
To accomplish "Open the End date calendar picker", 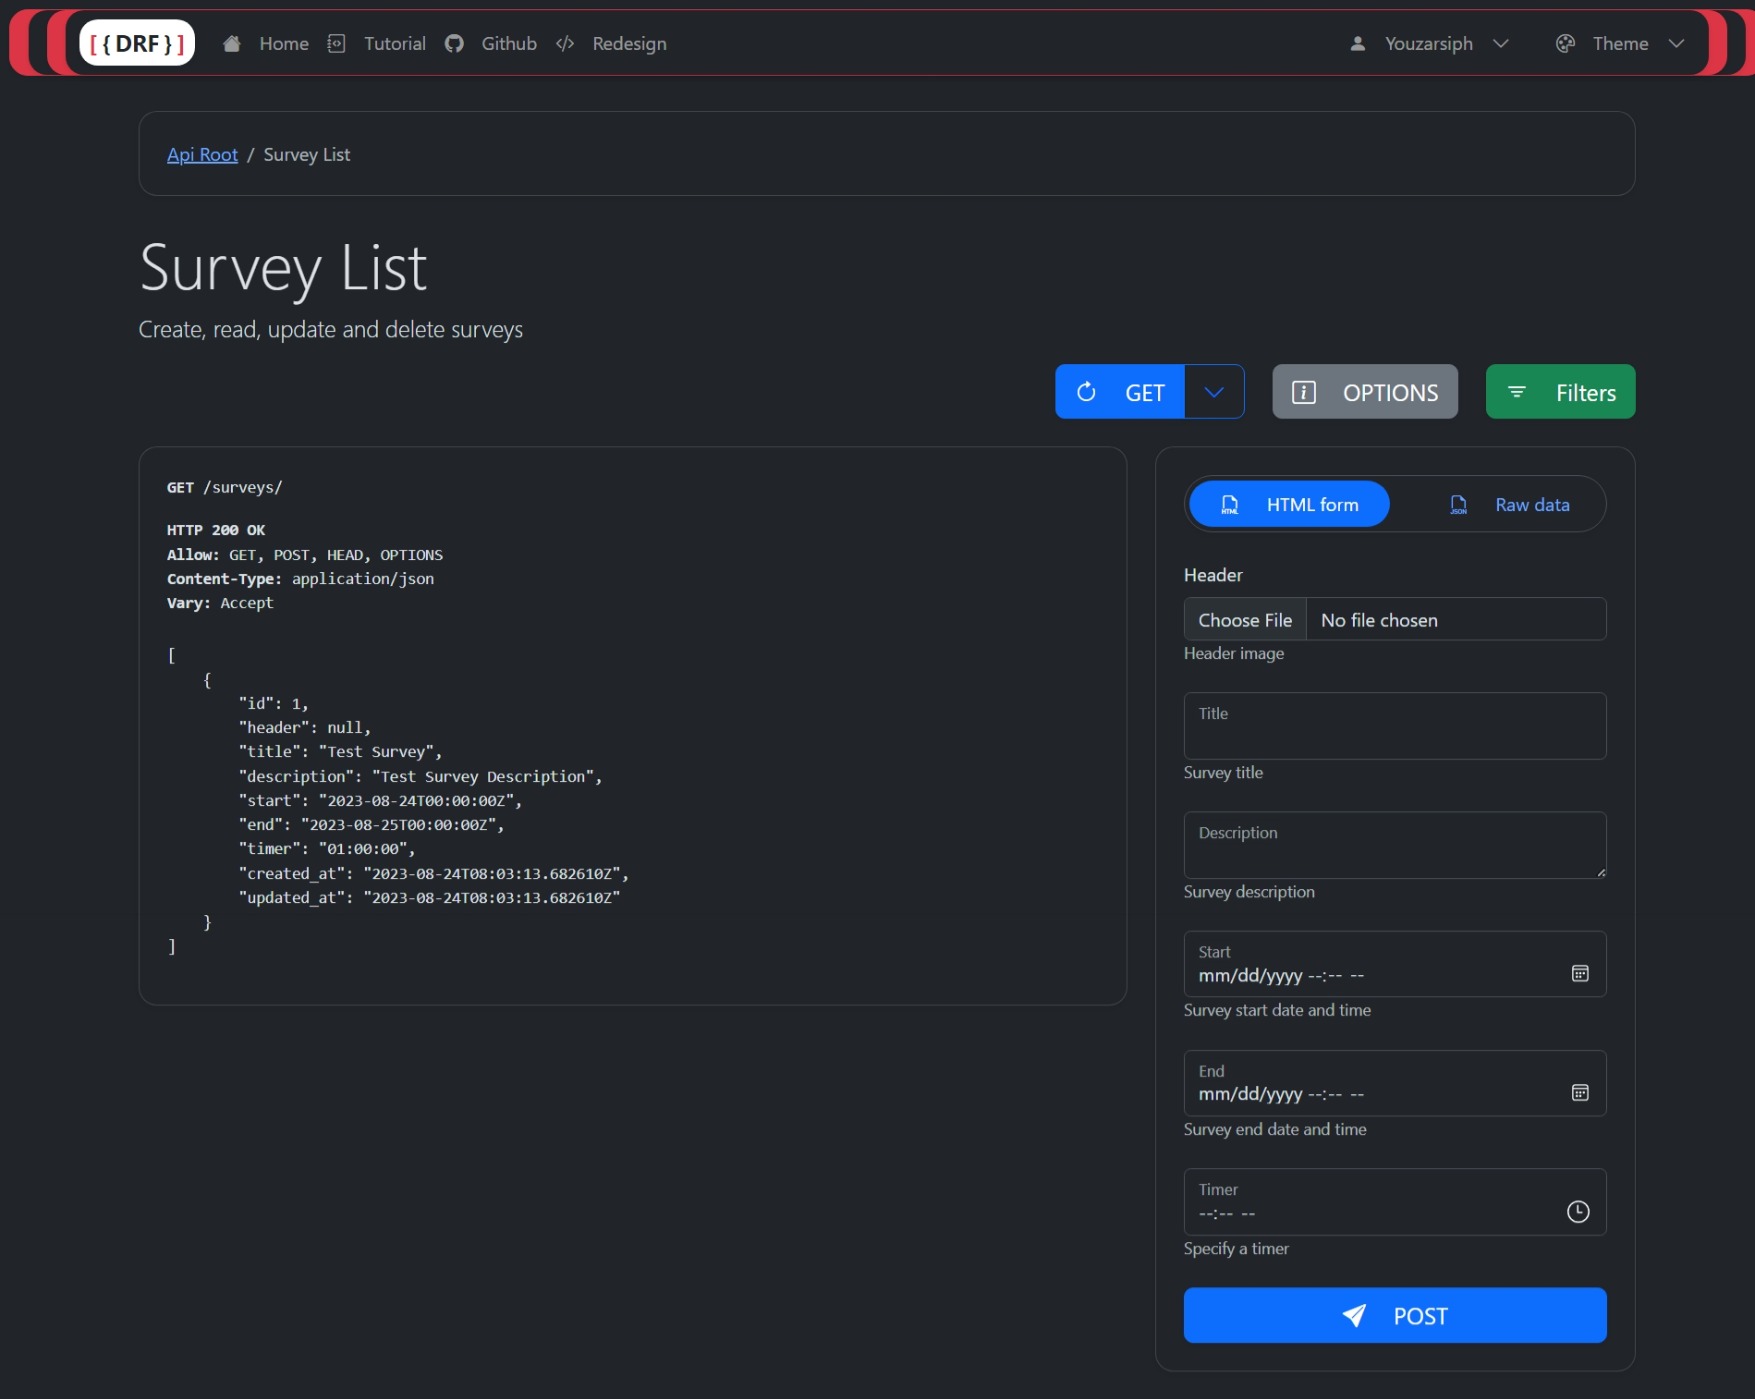I will [1580, 1093].
